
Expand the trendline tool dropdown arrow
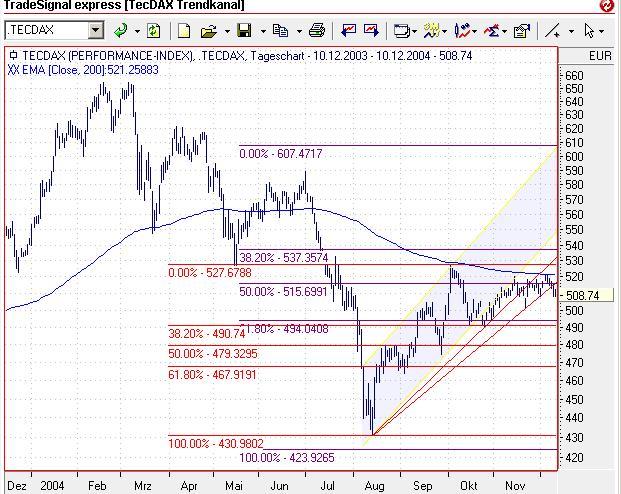(x=571, y=31)
